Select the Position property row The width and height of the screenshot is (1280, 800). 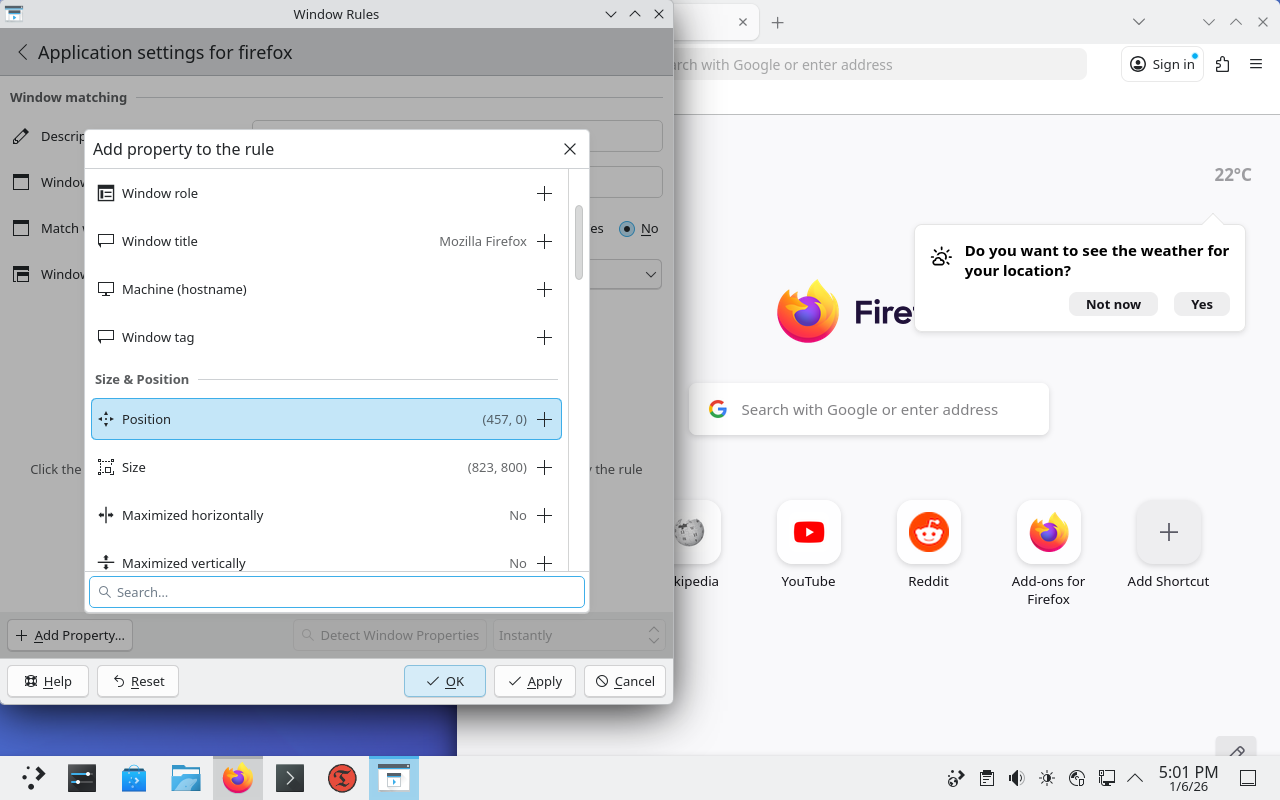(x=300, y=419)
